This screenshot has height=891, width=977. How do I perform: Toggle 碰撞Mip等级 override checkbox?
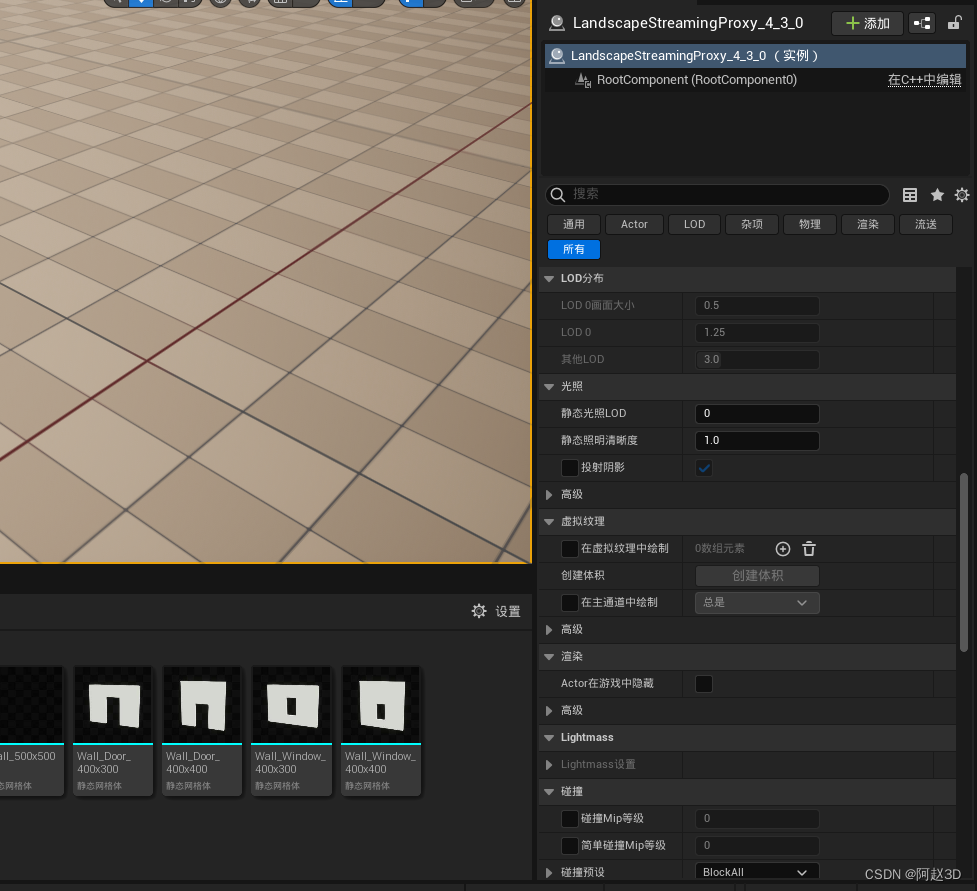(570, 819)
